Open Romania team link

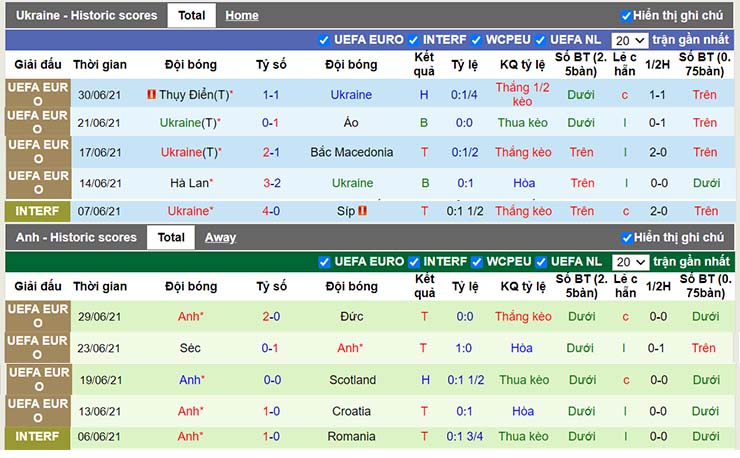(x=352, y=436)
